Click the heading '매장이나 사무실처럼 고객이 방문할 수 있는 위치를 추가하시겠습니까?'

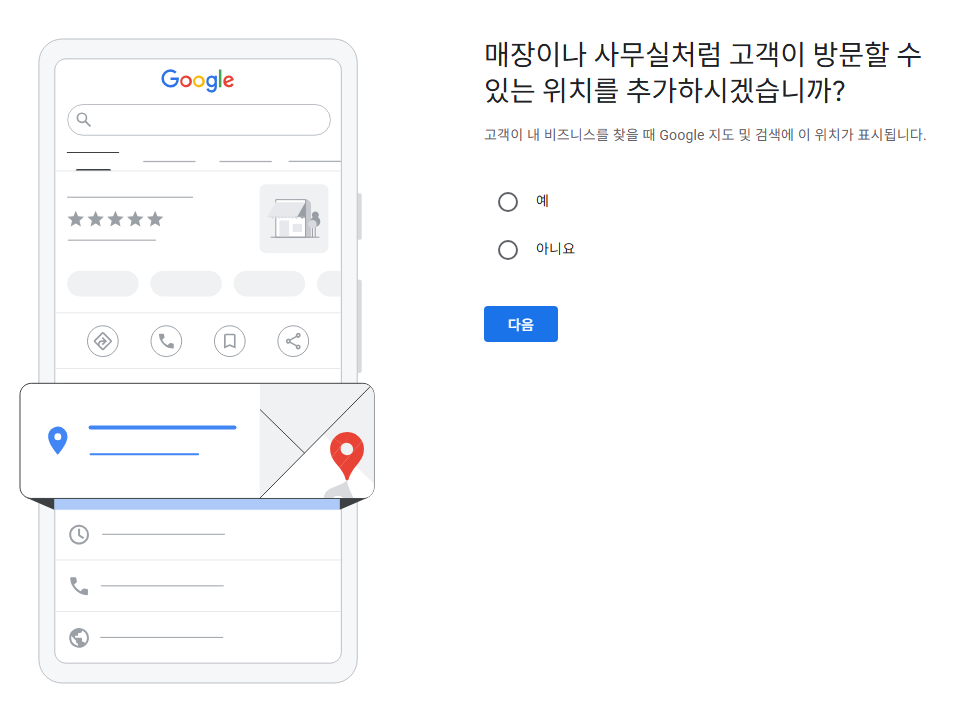point(703,72)
